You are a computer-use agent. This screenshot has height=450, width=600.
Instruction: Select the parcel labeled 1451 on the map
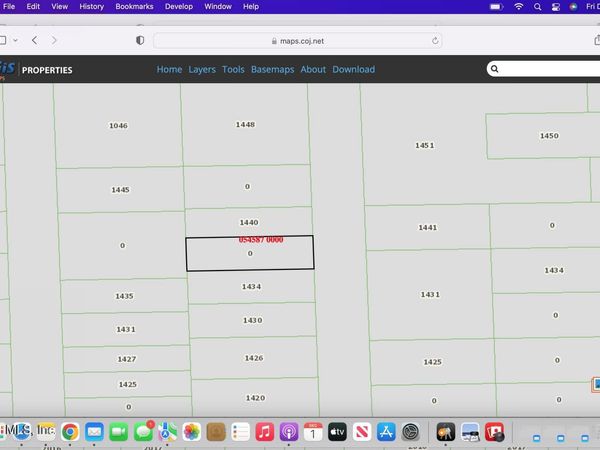coord(424,146)
